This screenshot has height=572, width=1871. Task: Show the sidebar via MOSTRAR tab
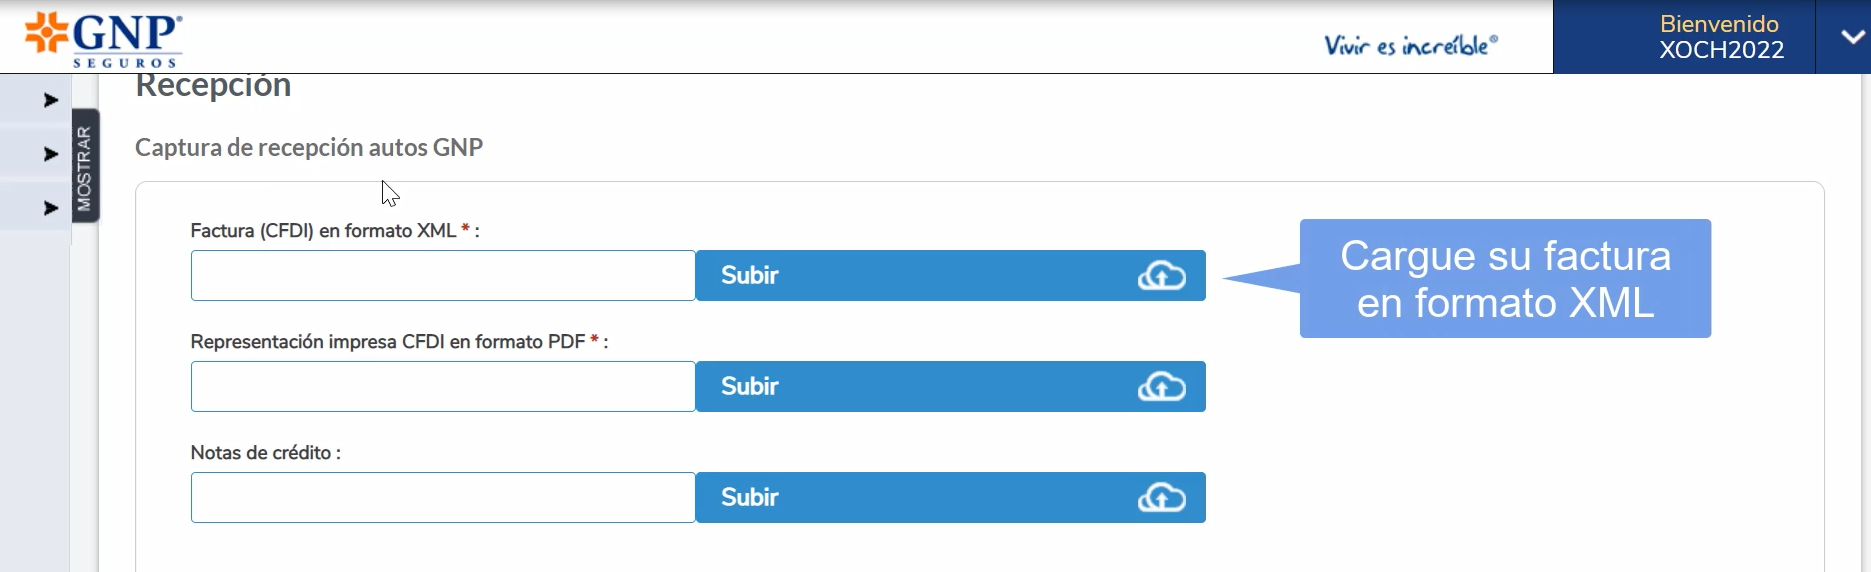(x=85, y=166)
